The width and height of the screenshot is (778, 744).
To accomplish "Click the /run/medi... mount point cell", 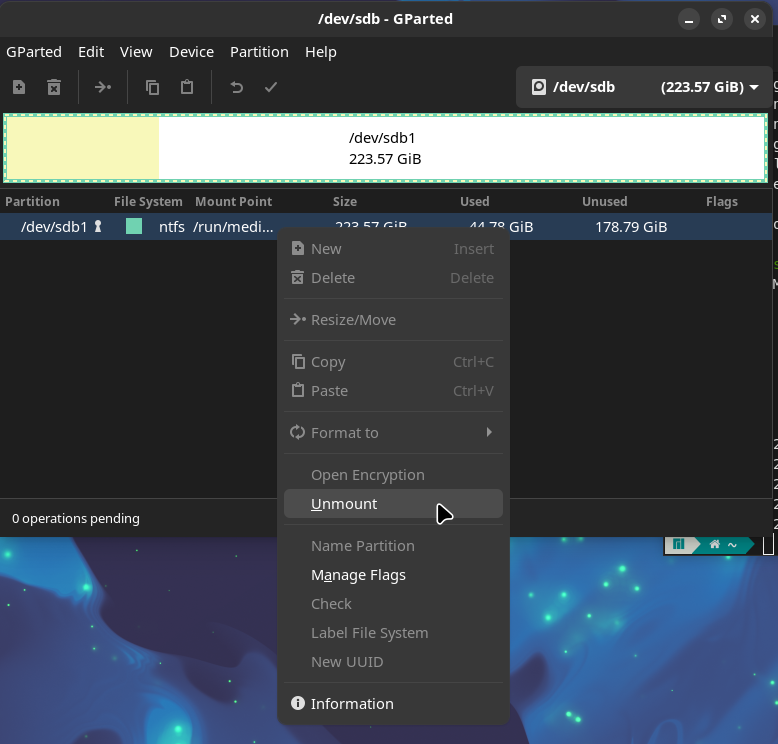I will [x=233, y=227].
